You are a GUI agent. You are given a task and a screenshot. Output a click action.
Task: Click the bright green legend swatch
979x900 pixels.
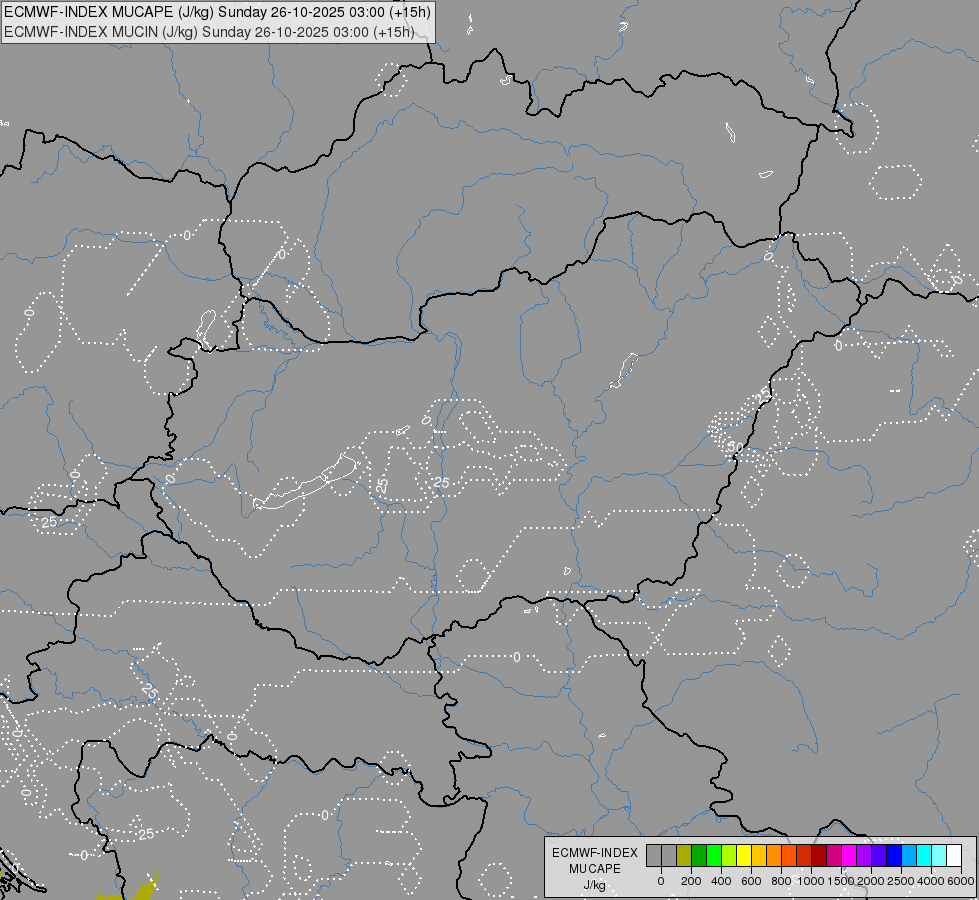tap(714, 855)
